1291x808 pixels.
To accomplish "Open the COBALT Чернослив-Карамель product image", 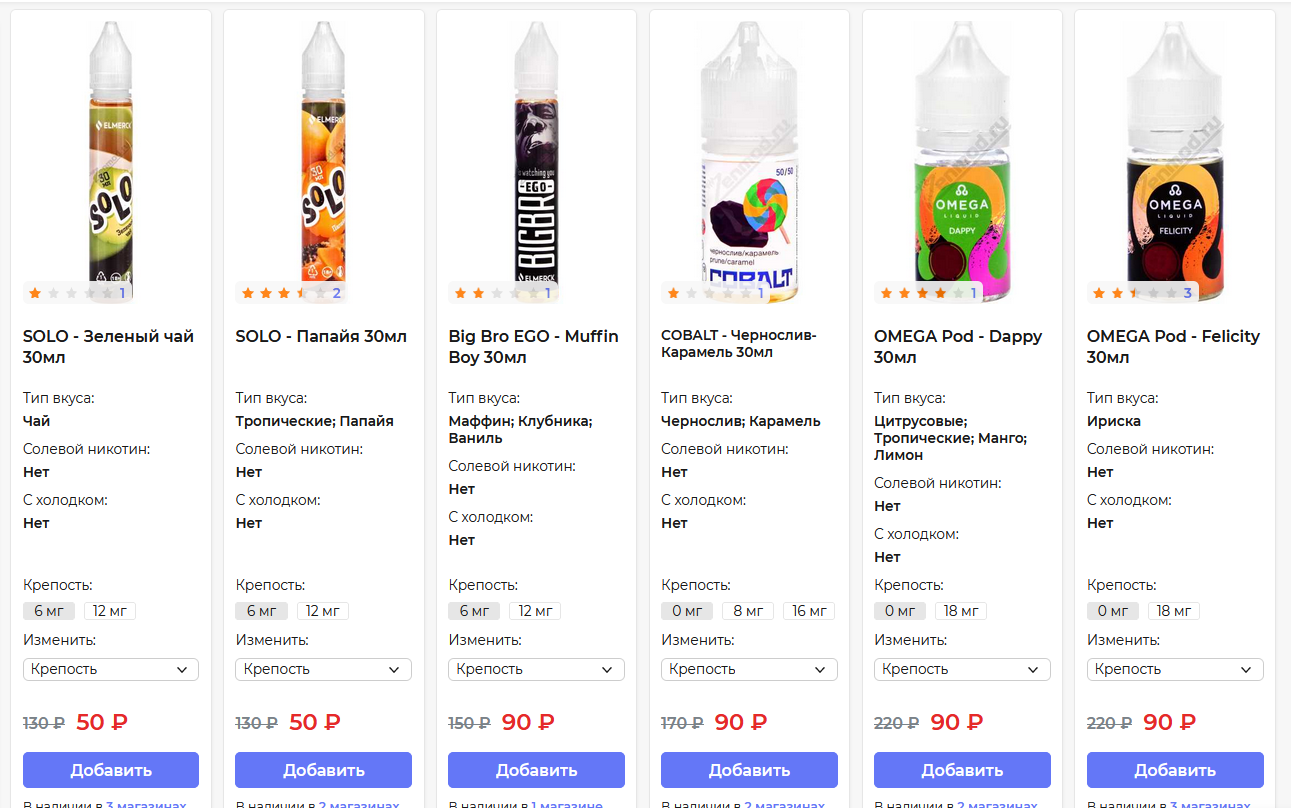I will (x=749, y=160).
